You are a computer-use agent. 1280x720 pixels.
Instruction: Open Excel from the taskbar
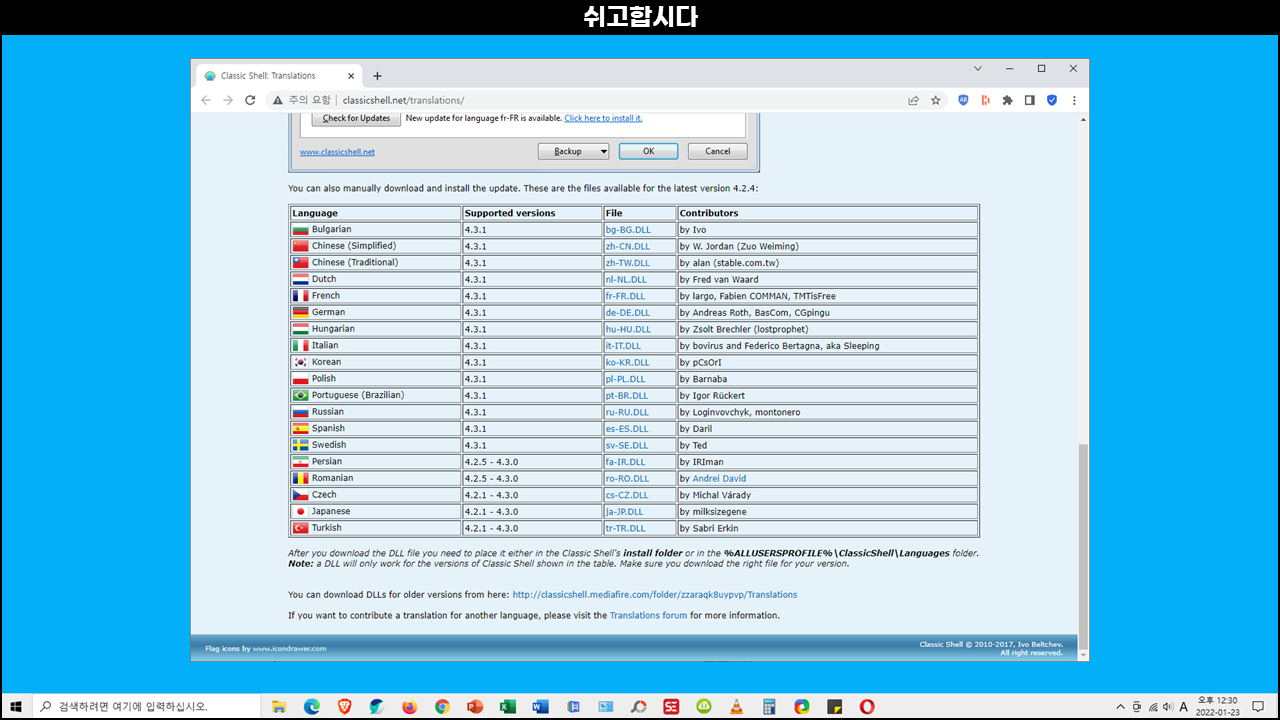click(507, 706)
